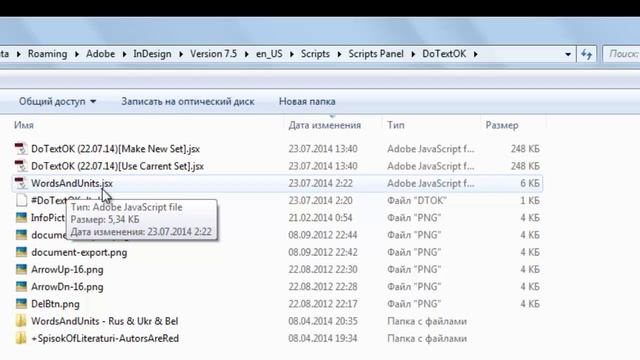The image size is (640, 360).
Task: Select file name DoTextOK (22.07.14)[Use Carrent Set].jsx
Action: click(x=117, y=166)
